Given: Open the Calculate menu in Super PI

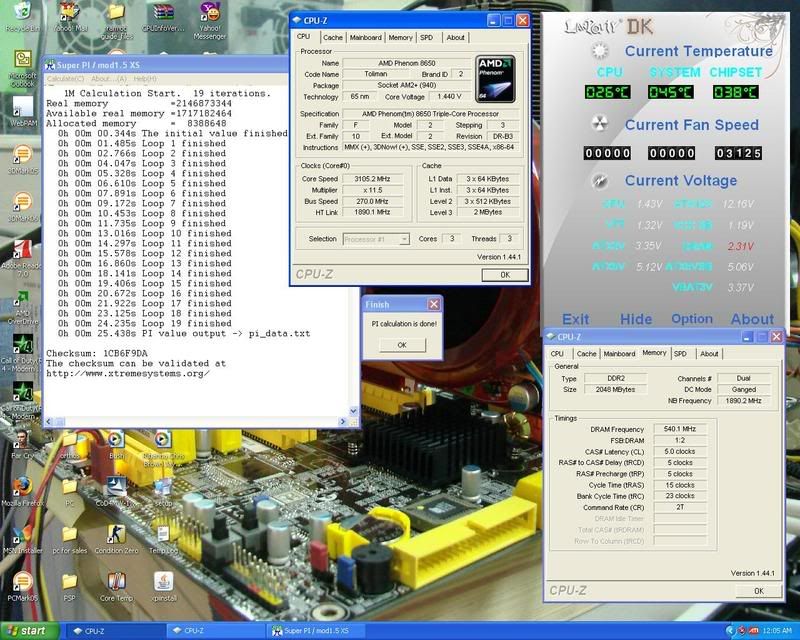Looking at the screenshot, I should tap(66, 78).
